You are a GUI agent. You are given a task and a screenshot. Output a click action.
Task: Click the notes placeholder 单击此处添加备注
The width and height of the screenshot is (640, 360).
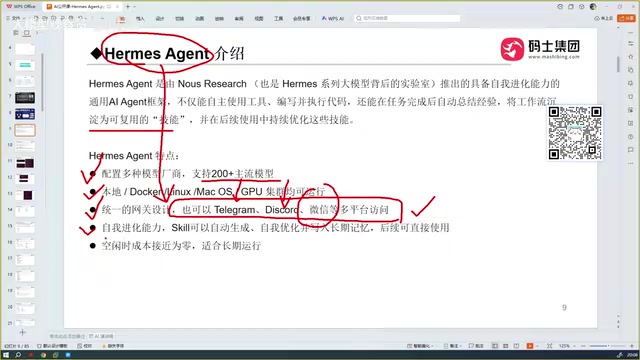[67, 336]
